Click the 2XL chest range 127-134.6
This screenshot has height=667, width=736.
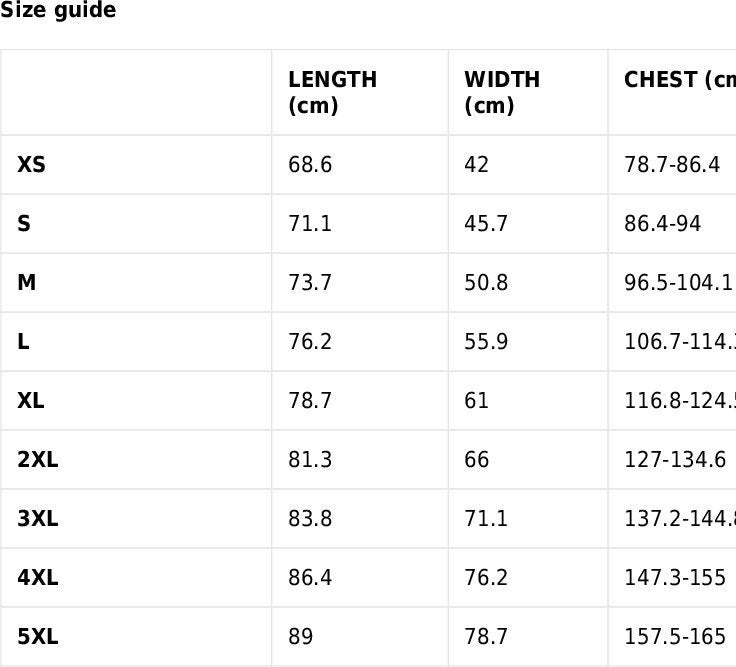(675, 460)
